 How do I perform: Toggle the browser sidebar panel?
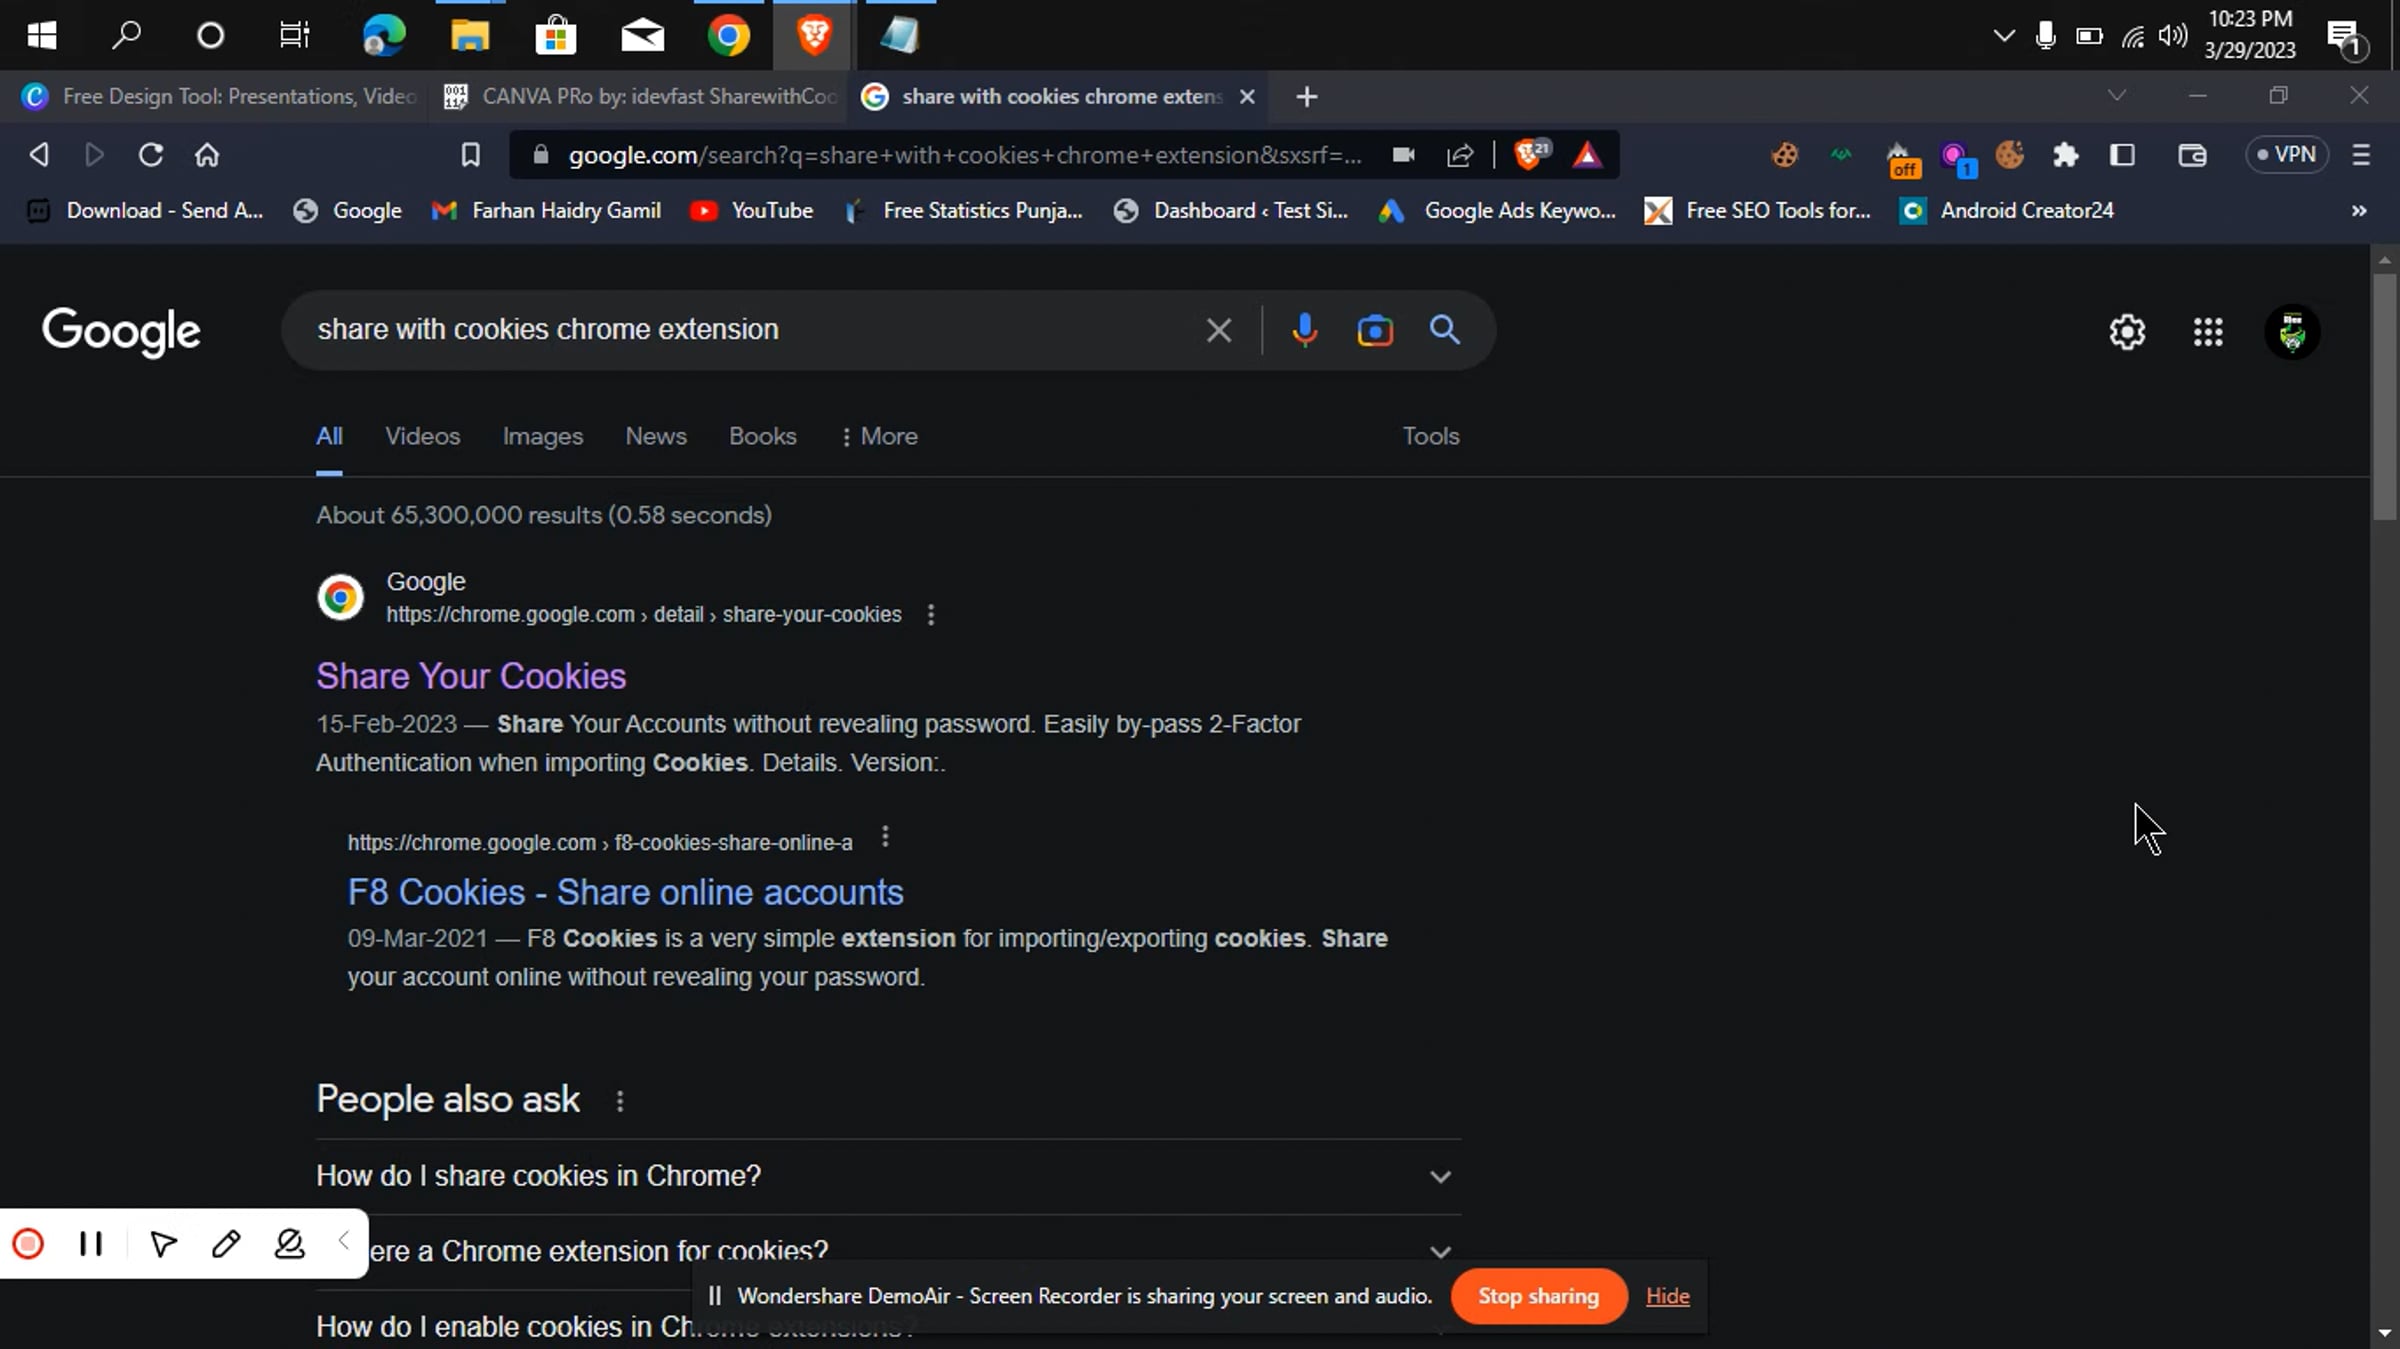(2122, 155)
